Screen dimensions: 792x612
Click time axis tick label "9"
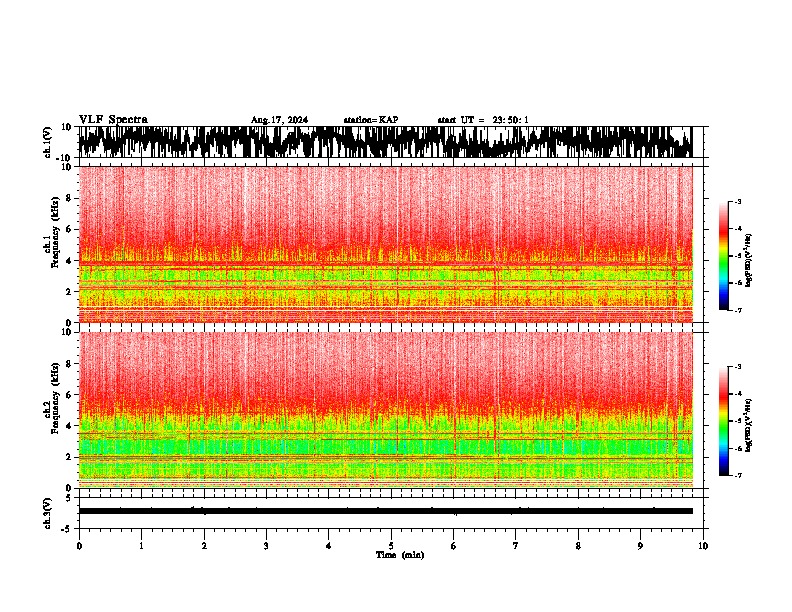(640, 546)
